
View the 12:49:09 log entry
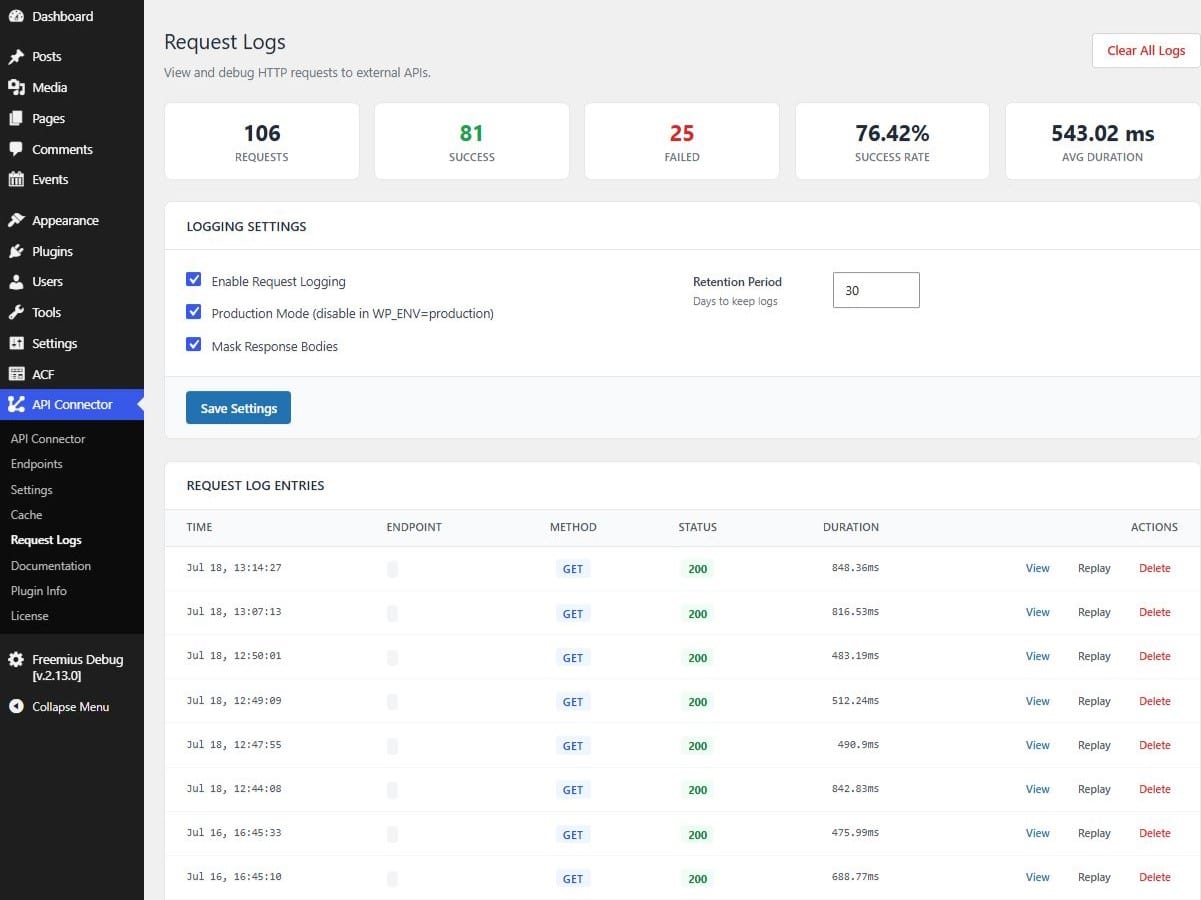click(1038, 701)
